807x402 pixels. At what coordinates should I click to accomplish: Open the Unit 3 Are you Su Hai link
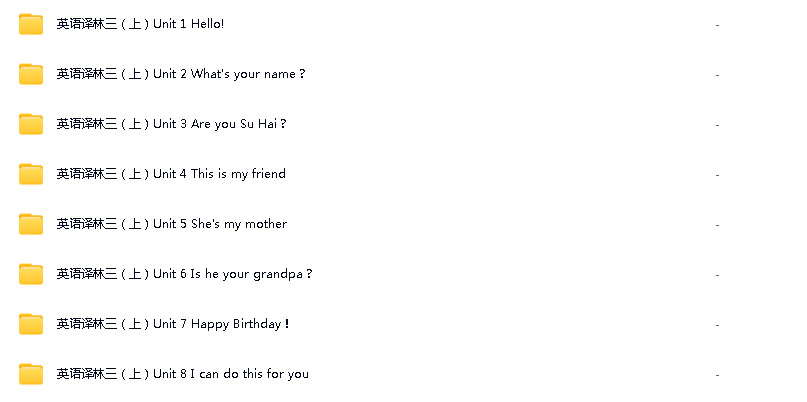point(171,124)
